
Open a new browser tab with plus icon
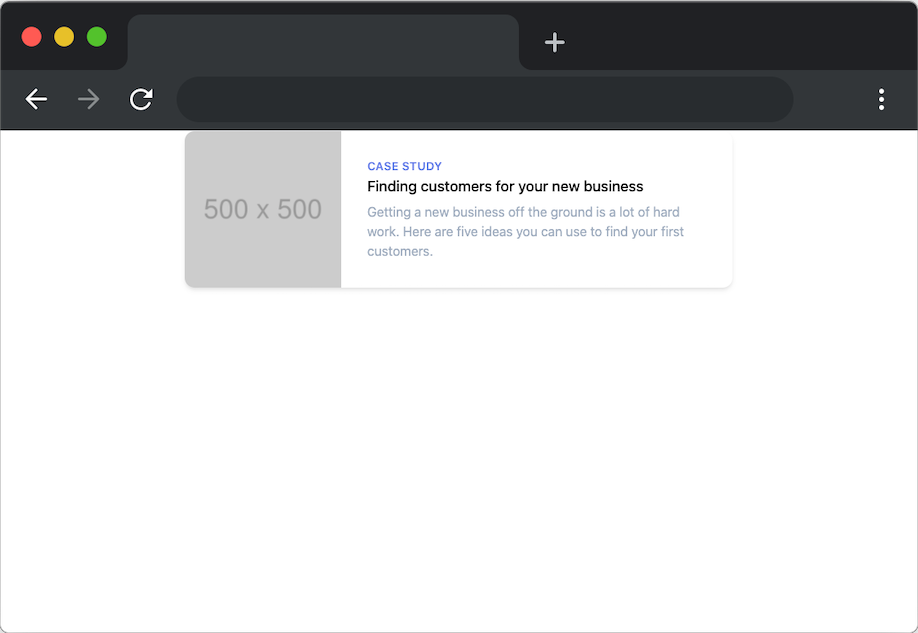pyautogui.click(x=554, y=42)
